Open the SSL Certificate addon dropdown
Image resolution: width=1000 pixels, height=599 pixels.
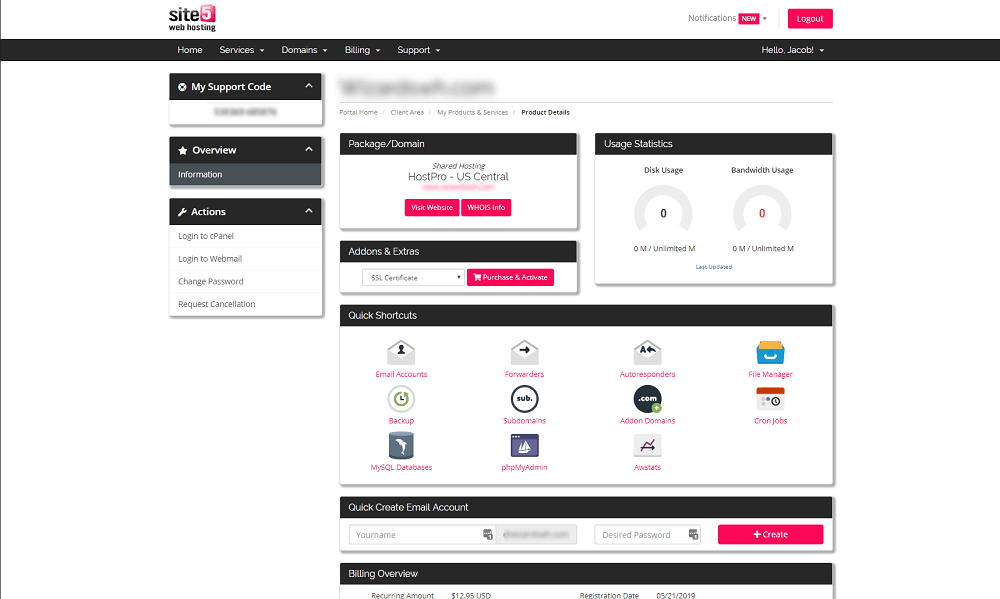413,277
